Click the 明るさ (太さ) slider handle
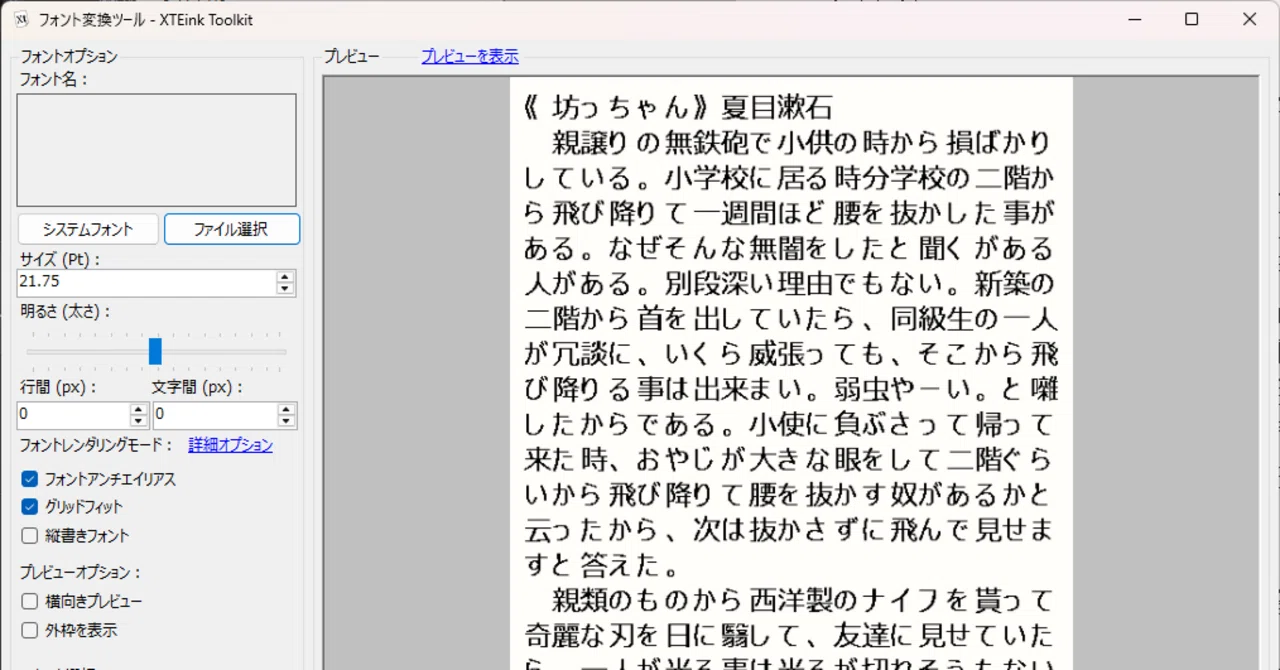The width and height of the screenshot is (1280, 670). point(155,351)
